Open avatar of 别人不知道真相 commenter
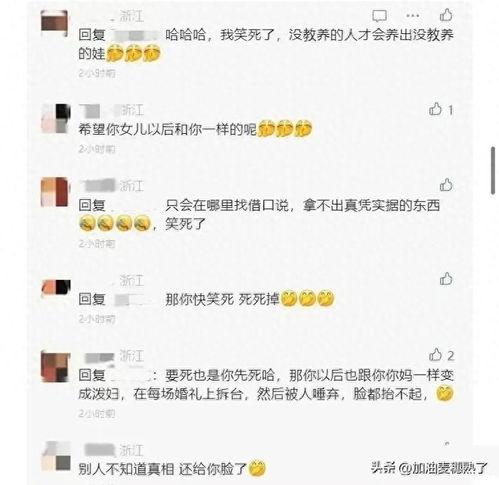 (x=56, y=456)
